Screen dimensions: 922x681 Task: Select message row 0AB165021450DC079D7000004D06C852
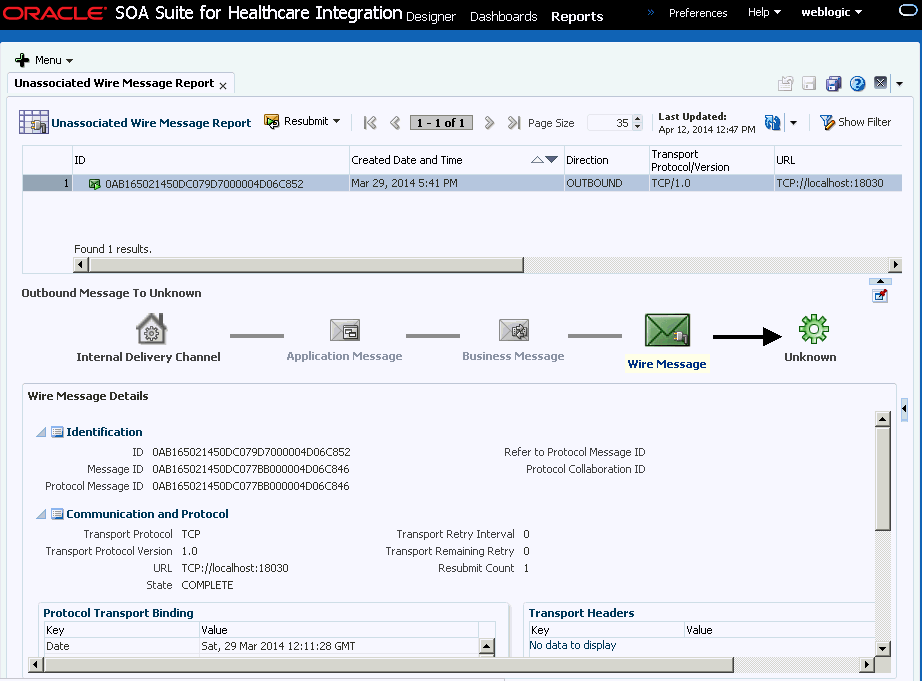tap(462, 183)
